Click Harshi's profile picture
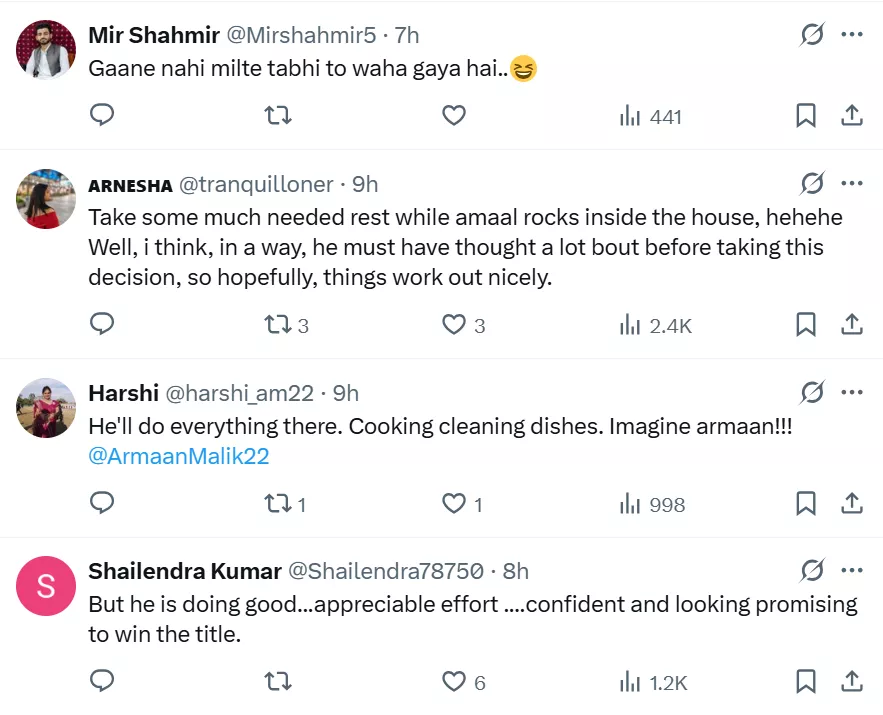The height and width of the screenshot is (715, 883). (x=46, y=407)
